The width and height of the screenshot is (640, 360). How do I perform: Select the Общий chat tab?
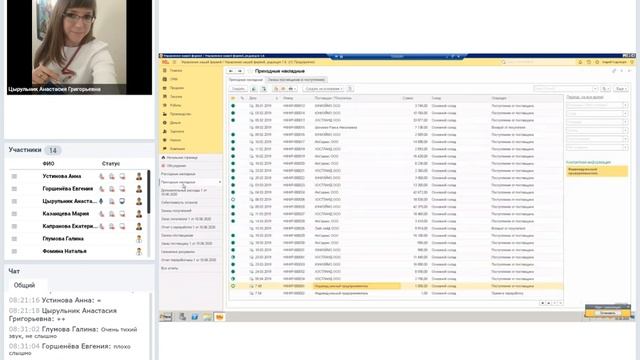[24, 285]
